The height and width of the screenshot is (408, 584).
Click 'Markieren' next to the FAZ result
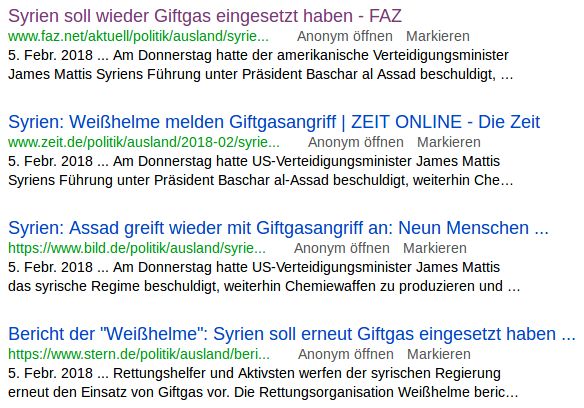click(438, 37)
